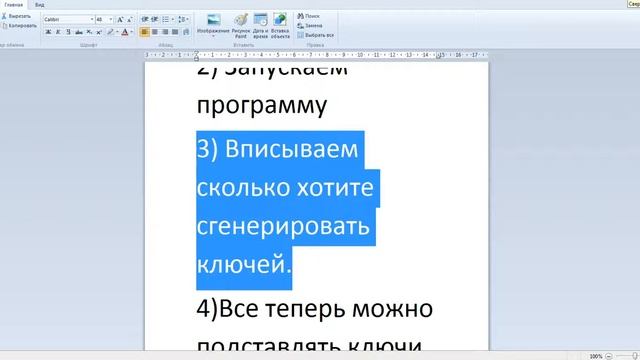
Task: Open Поиск to find text
Action: tap(309, 16)
